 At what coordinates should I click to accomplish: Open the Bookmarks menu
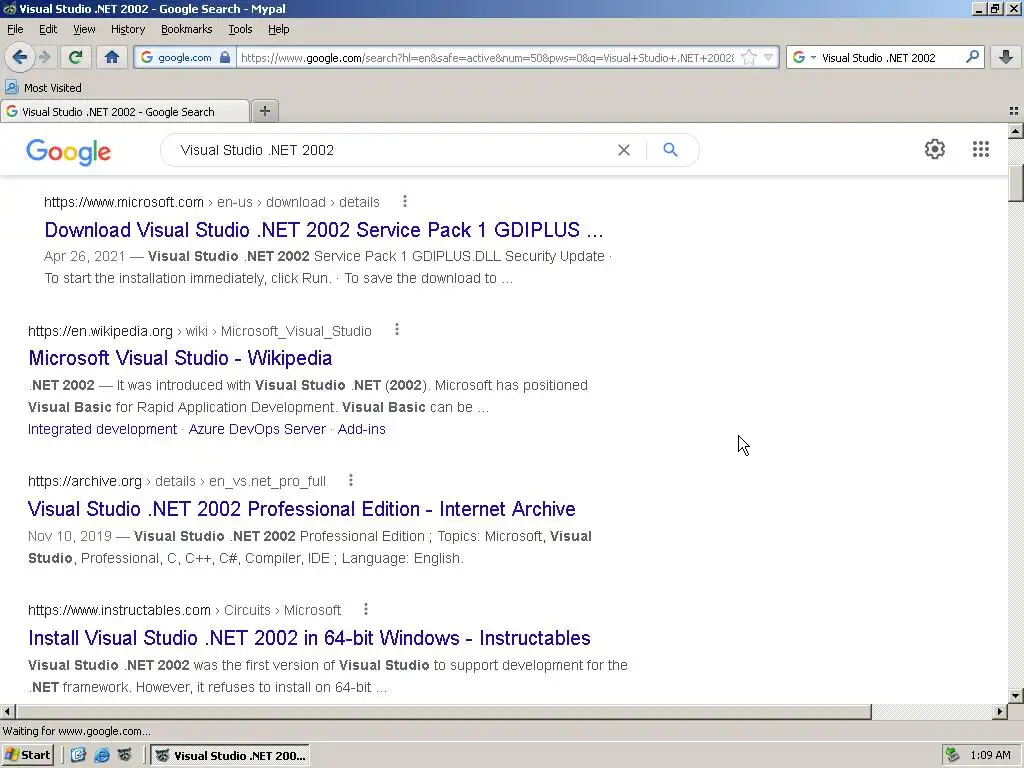pos(186,29)
